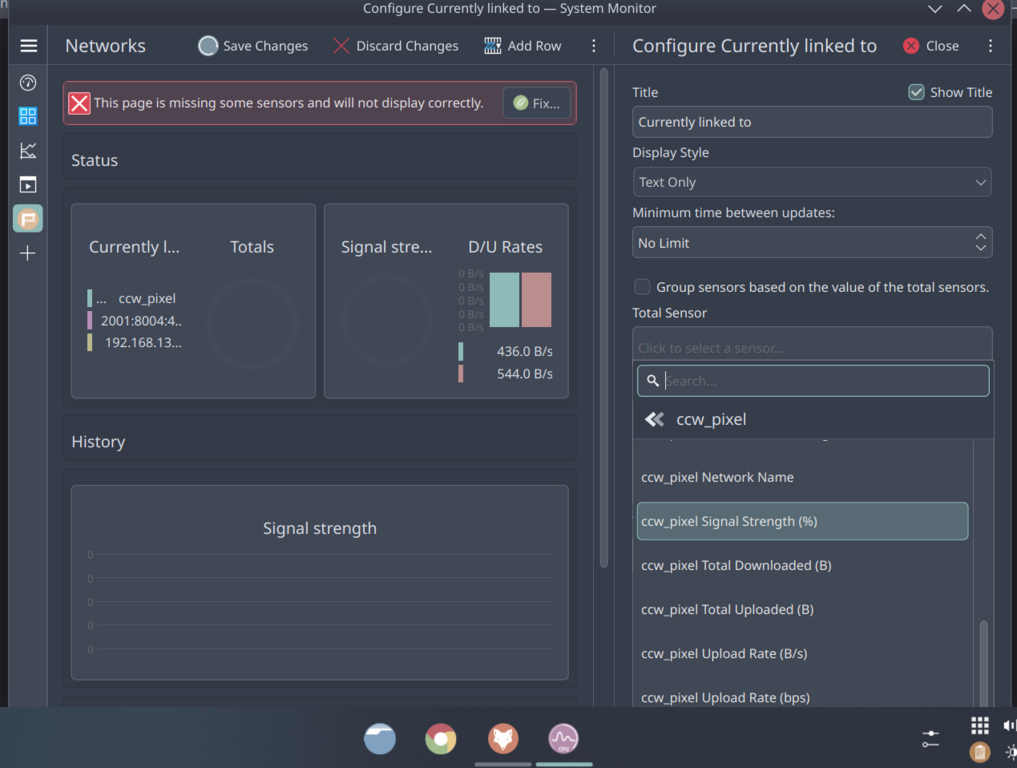The width and height of the screenshot is (1017, 768).
Task: Open the hamburger sidebar menu
Action: coord(28,46)
